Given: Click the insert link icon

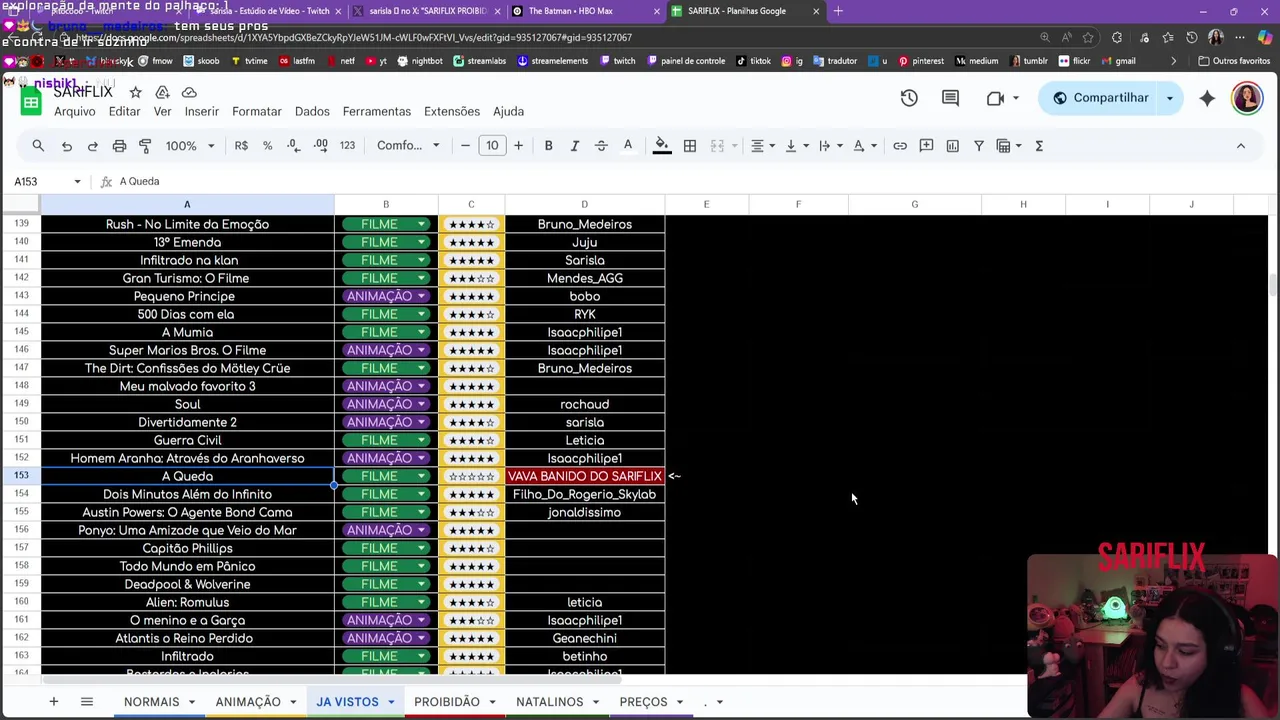Looking at the screenshot, I should pos(900,146).
